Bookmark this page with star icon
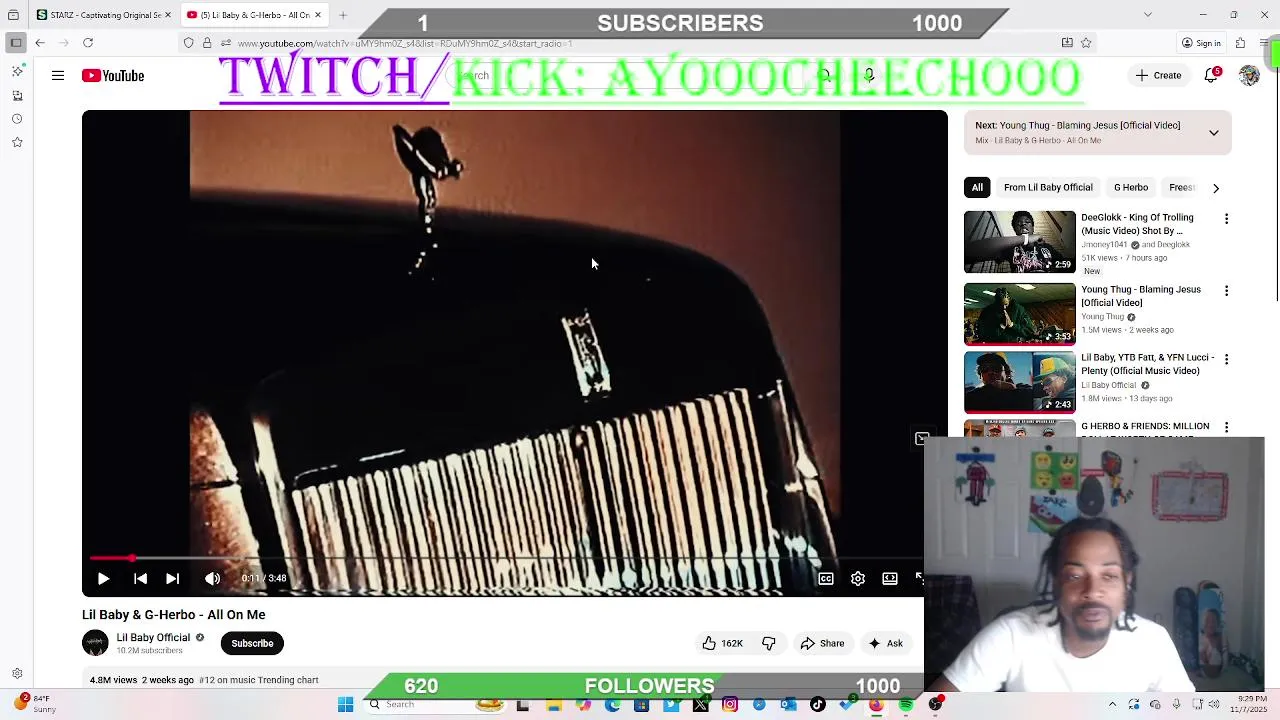The height and width of the screenshot is (720, 1280). tap(1086, 43)
